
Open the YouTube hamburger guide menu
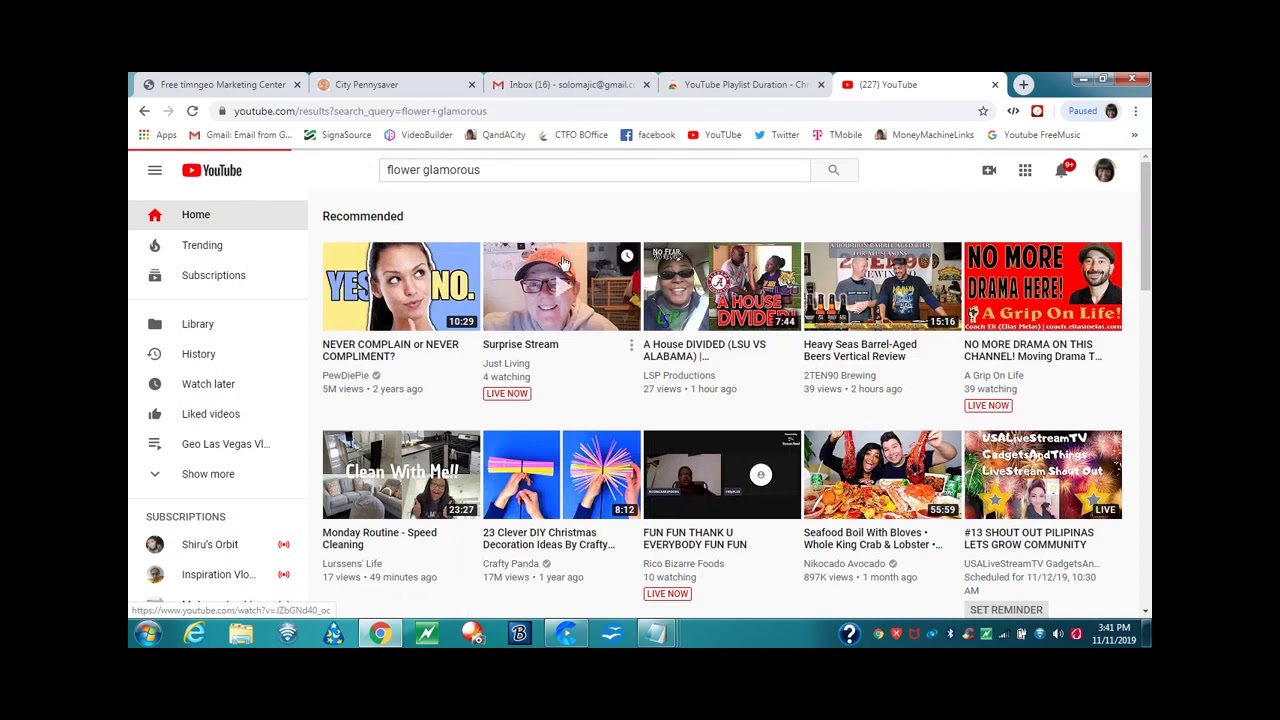pyautogui.click(x=155, y=170)
